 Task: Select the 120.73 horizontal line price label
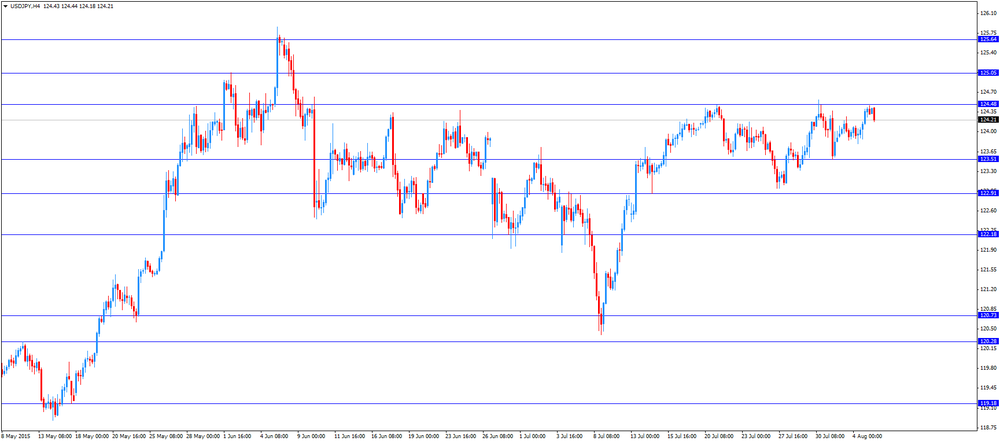click(x=987, y=315)
